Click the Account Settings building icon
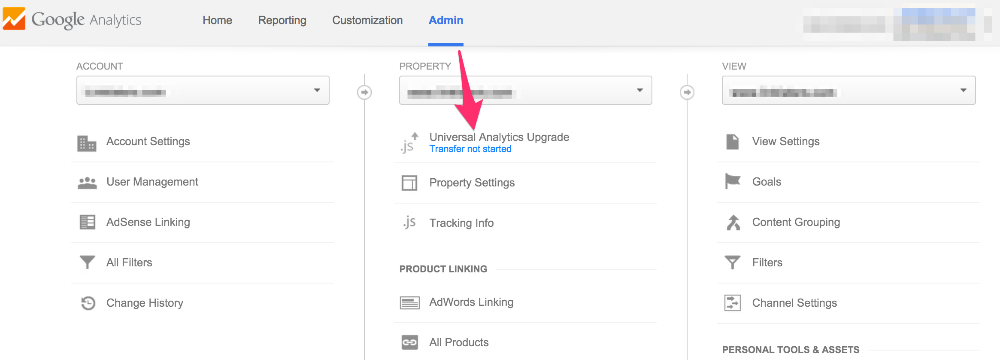 point(87,143)
